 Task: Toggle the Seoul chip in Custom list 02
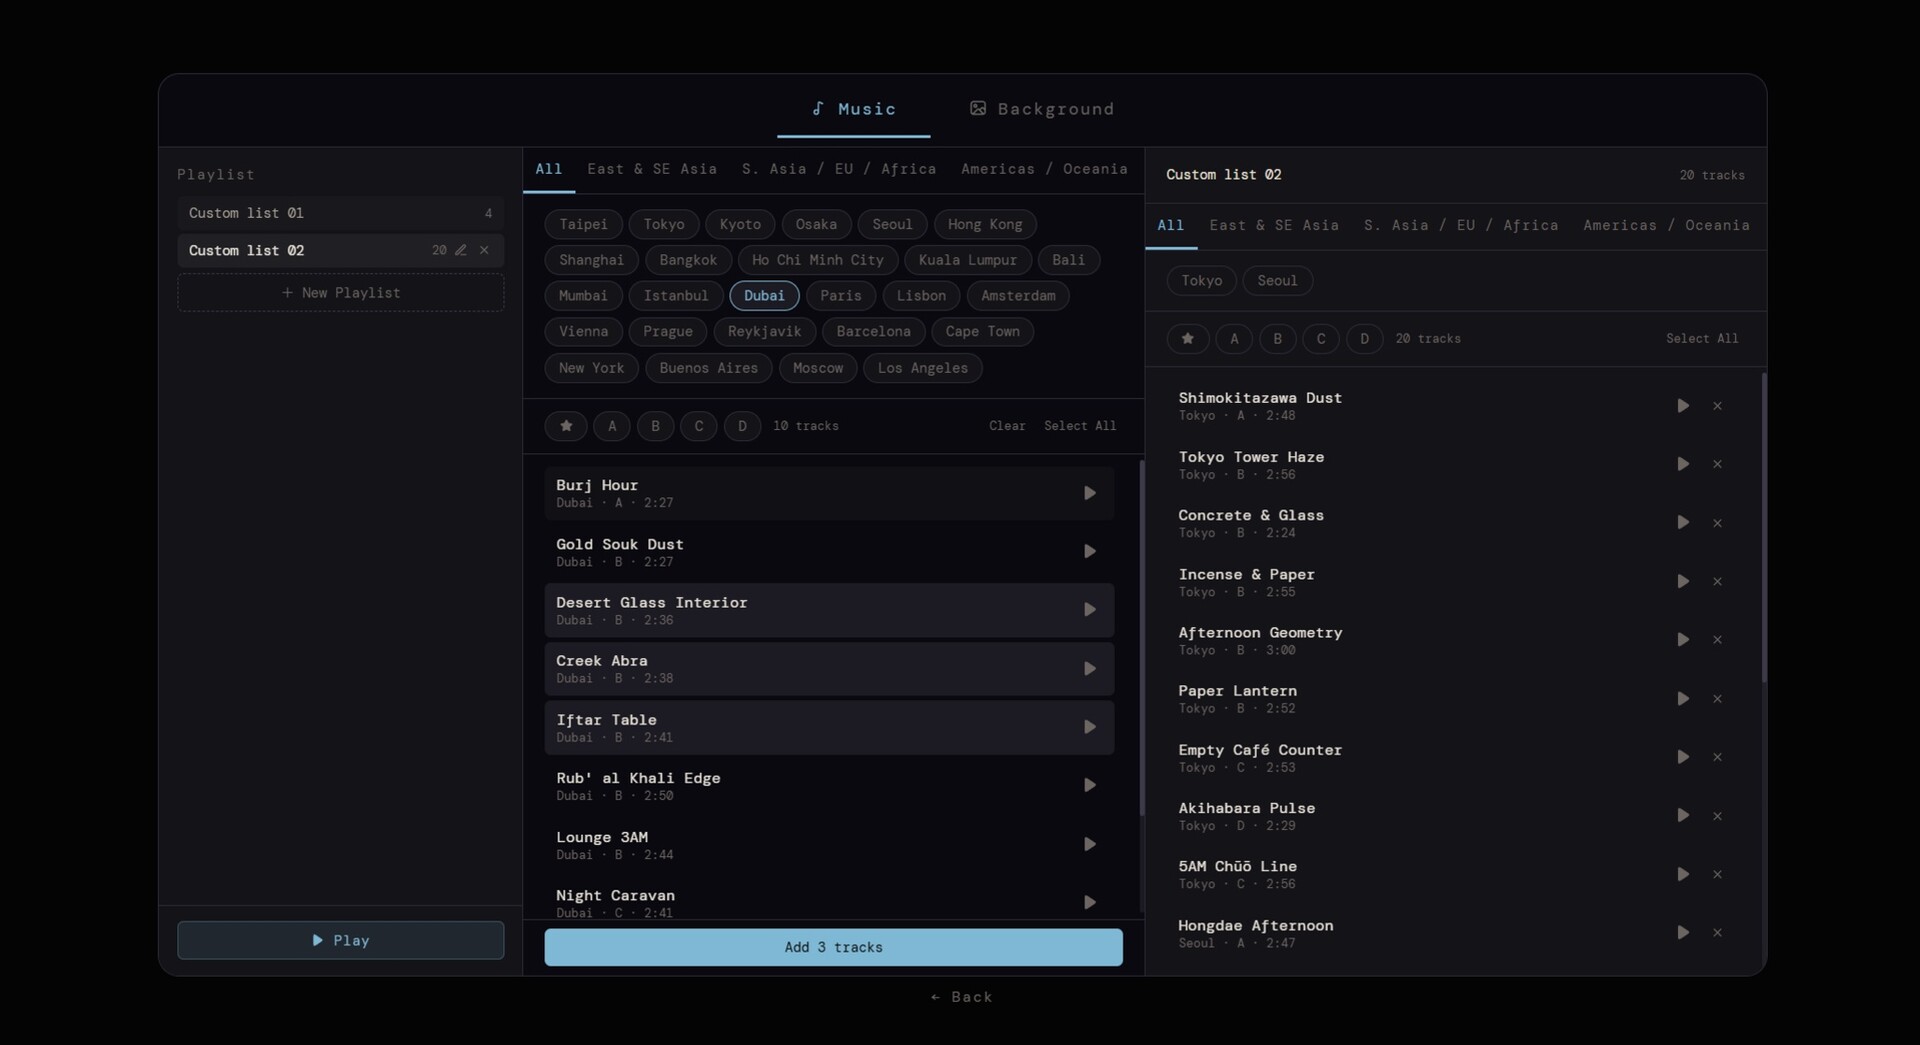point(1277,281)
